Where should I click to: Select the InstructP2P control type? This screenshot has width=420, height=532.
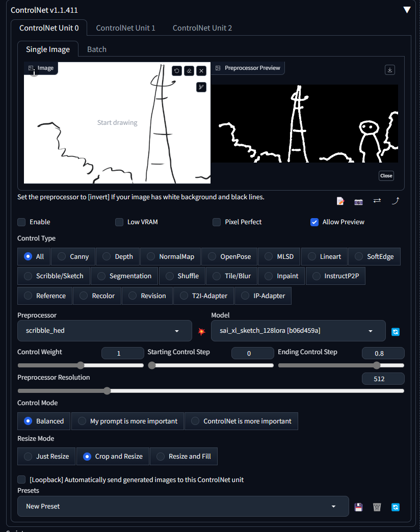(336, 276)
